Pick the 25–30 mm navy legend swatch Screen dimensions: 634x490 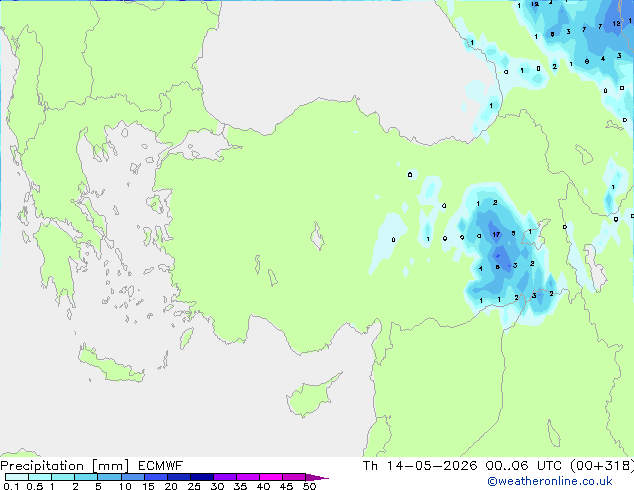[202, 477]
